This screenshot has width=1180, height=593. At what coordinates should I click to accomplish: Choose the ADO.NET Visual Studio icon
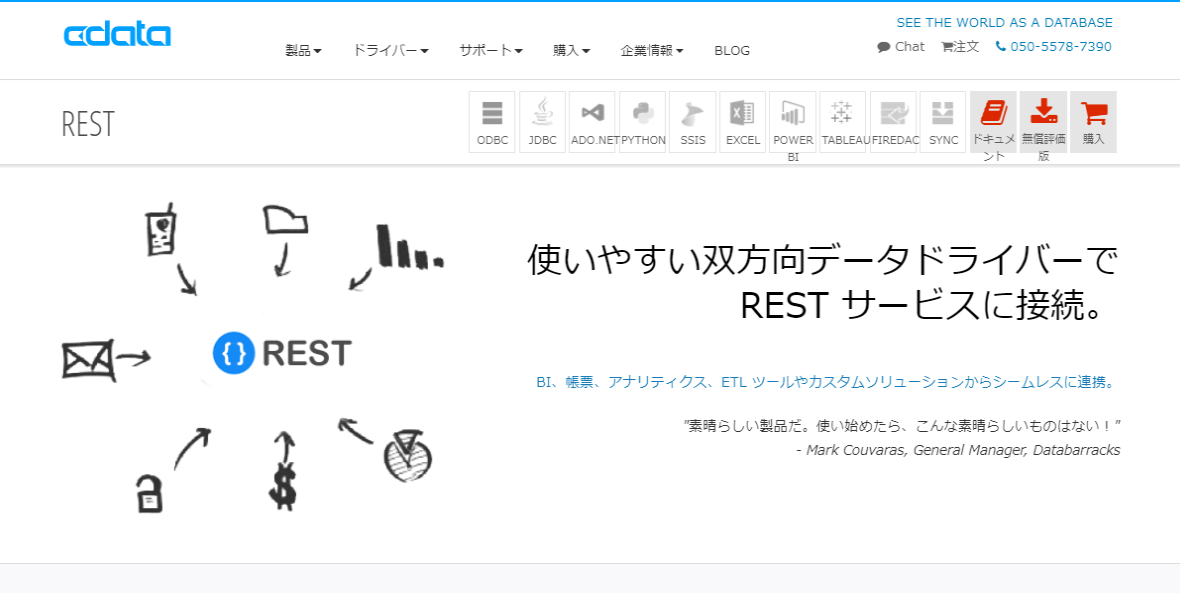pyautogui.click(x=592, y=122)
